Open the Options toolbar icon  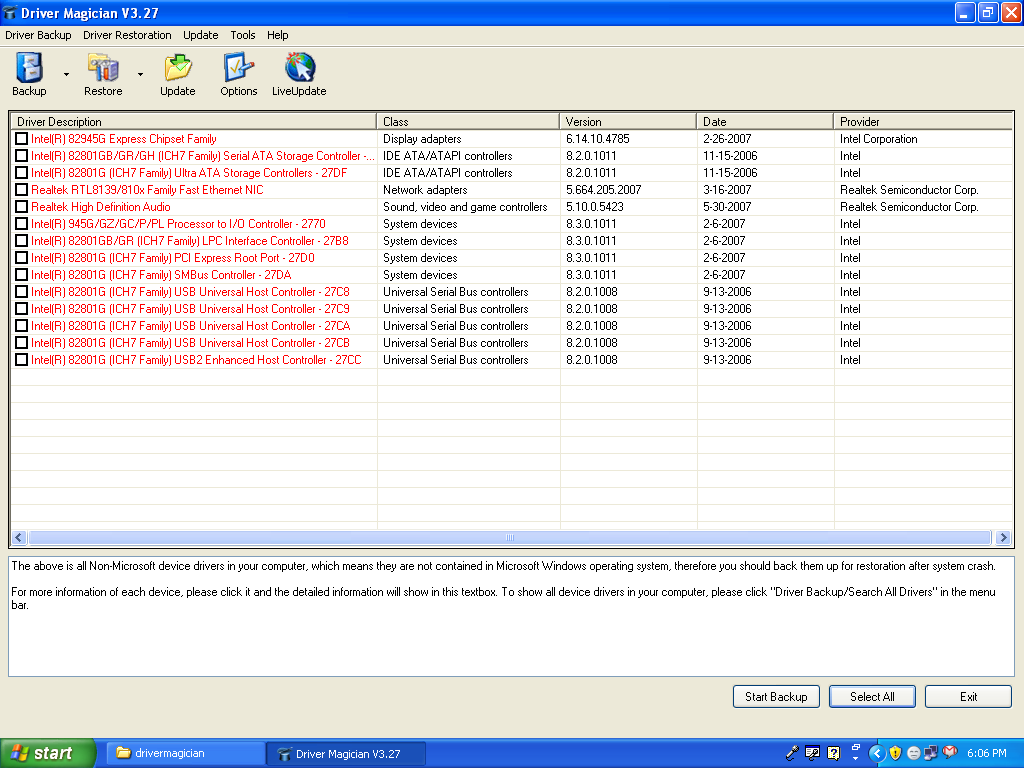pos(238,74)
